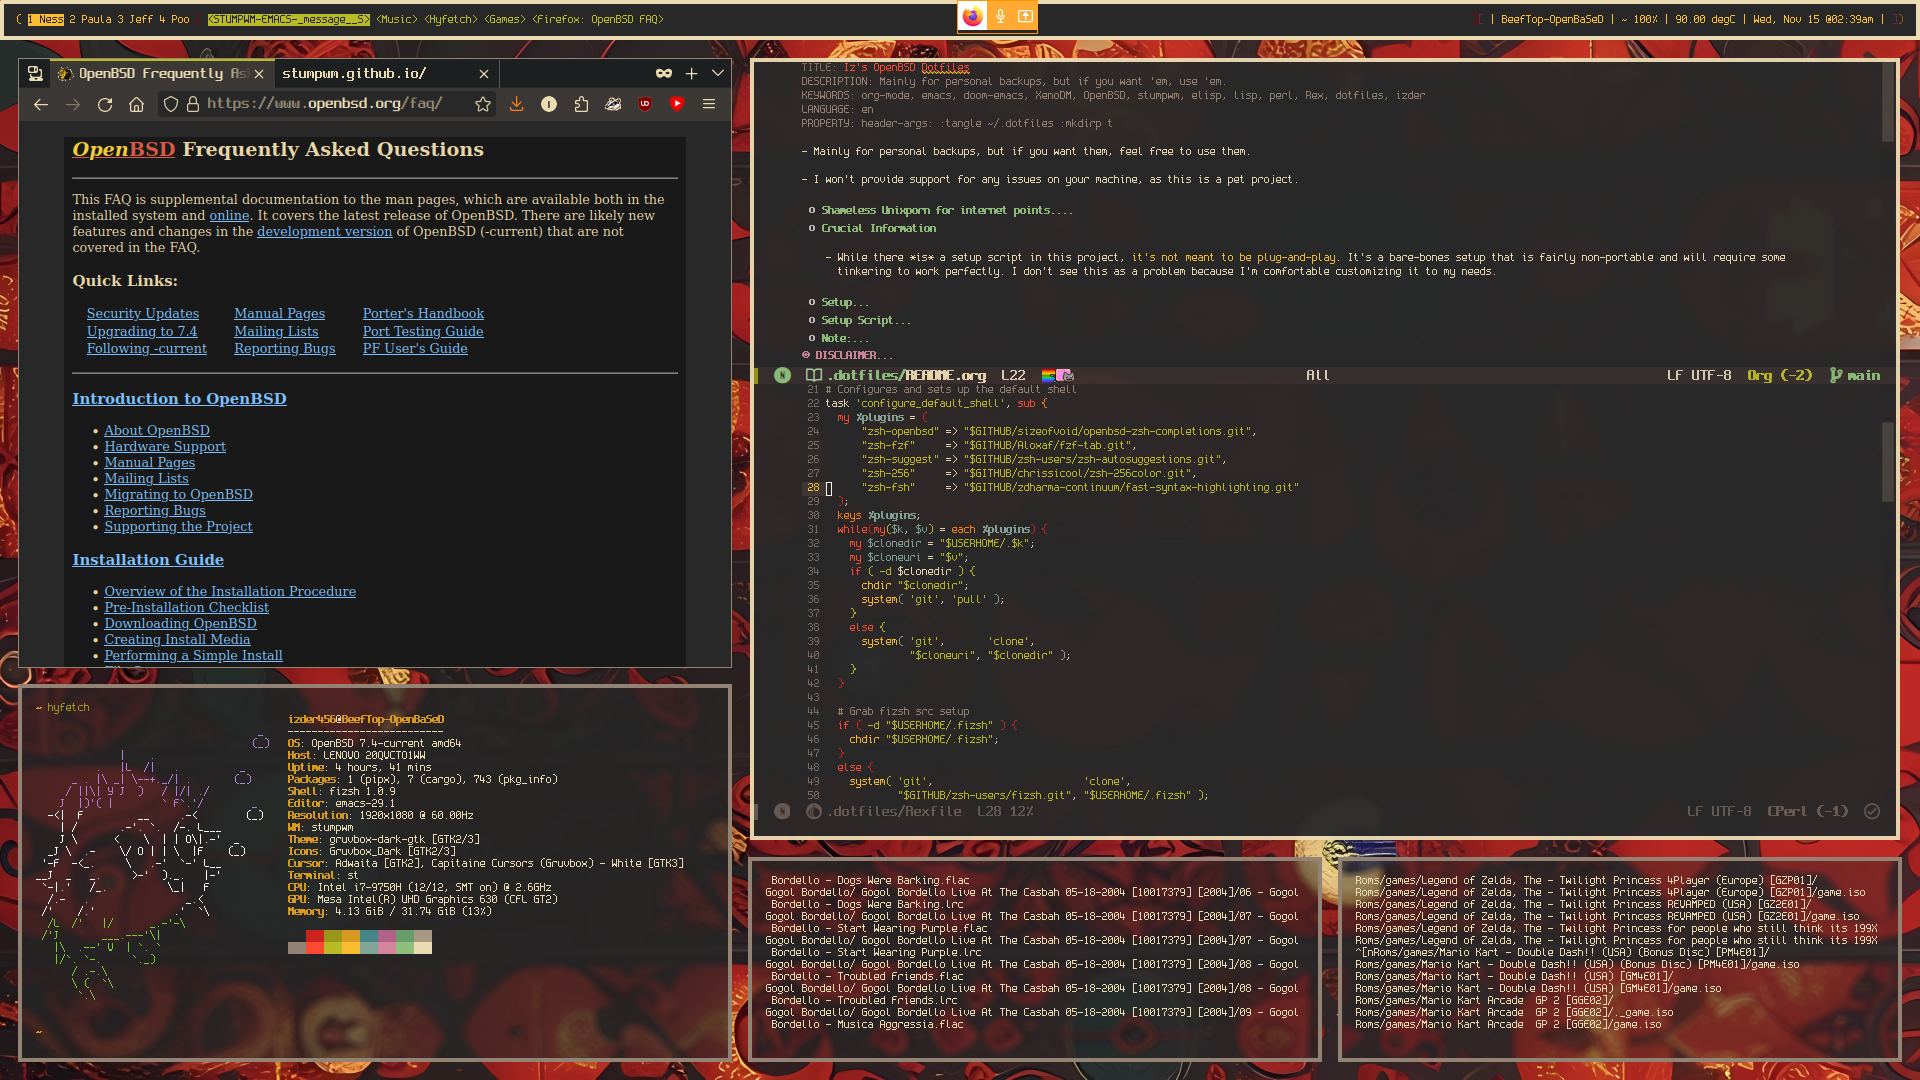
Task: Open the Firefox hamburger application menu
Action: pyautogui.click(x=709, y=104)
